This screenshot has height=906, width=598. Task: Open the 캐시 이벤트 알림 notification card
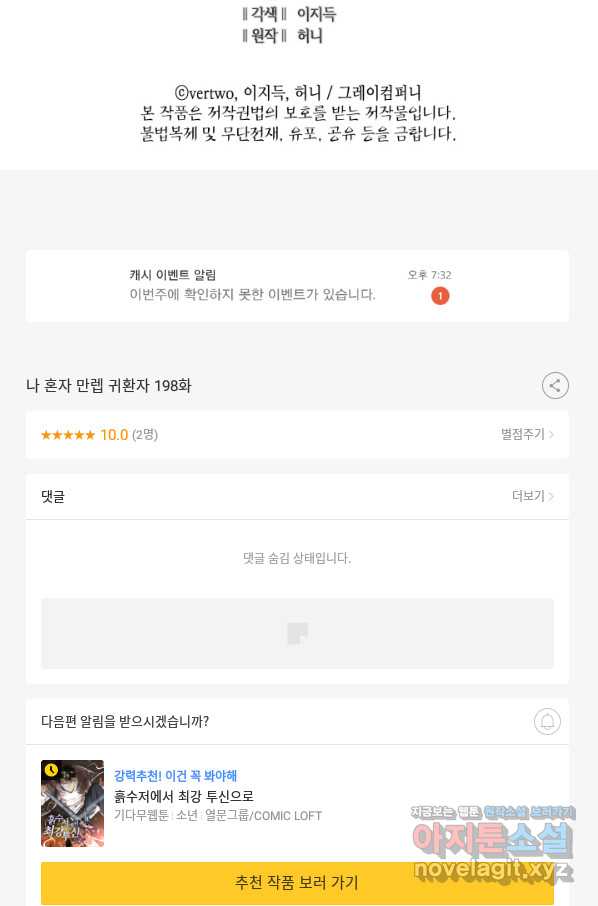[298, 286]
